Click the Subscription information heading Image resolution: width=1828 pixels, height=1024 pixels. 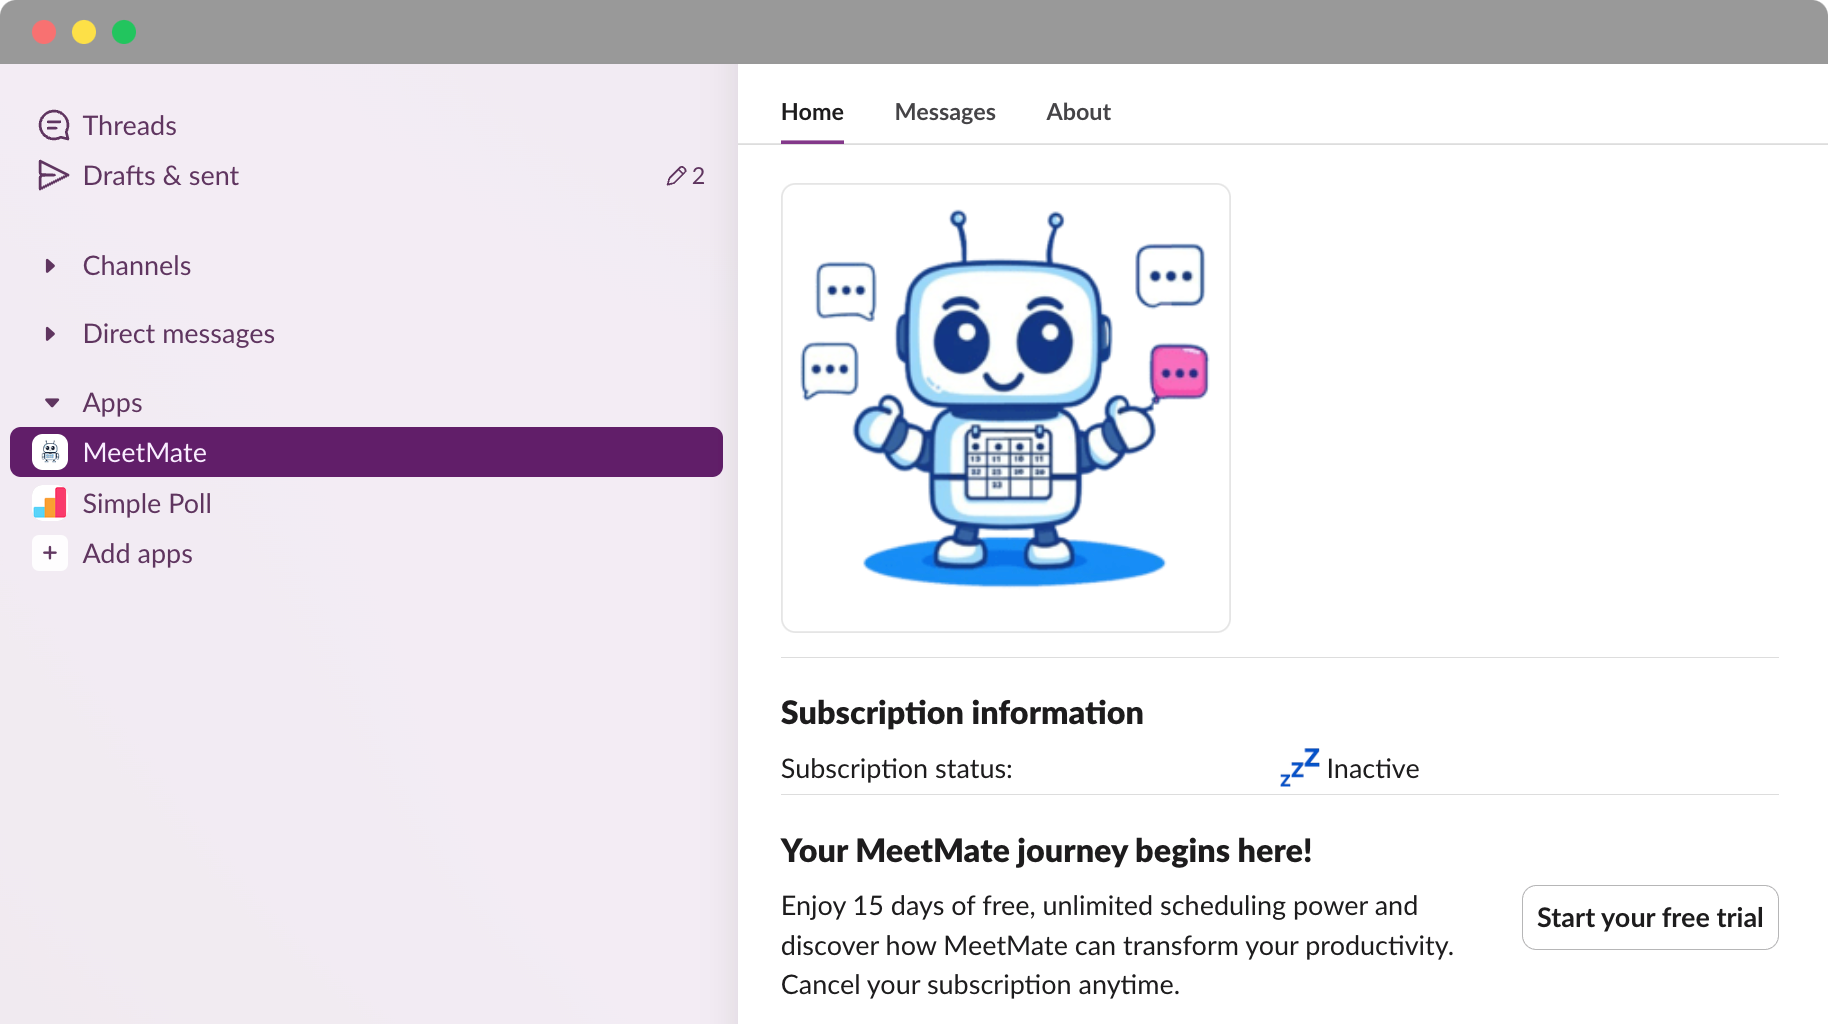(x=962, y=713)
